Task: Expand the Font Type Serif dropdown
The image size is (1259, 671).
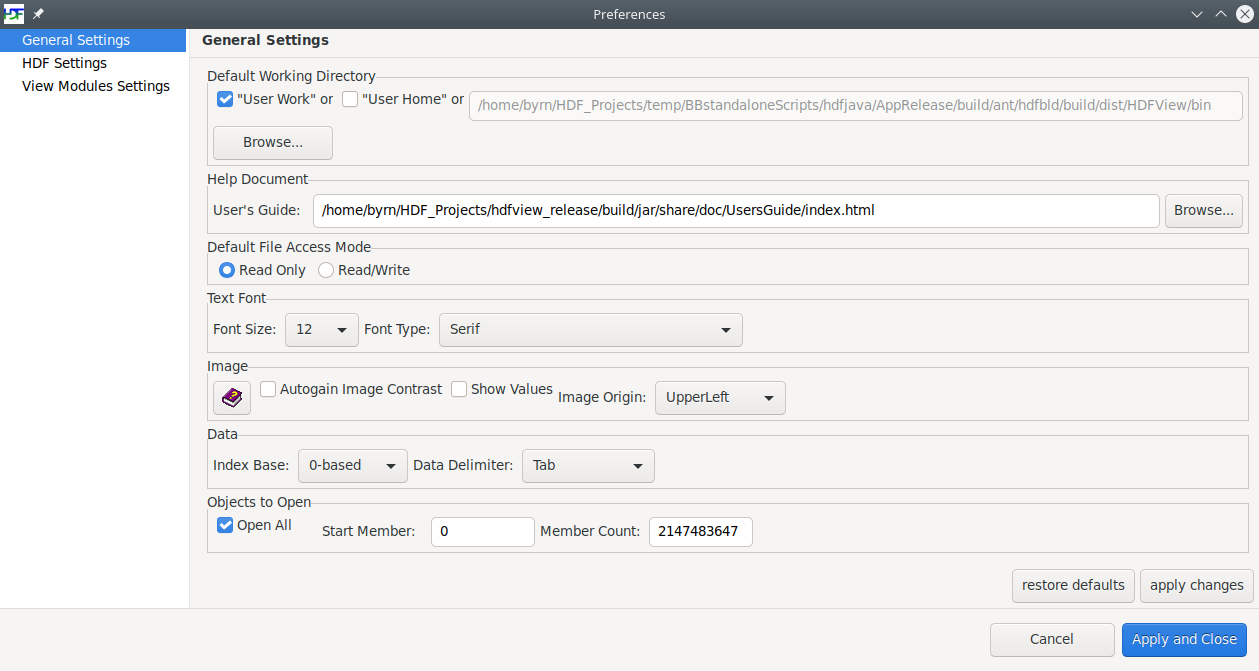Action: [591, 329]
